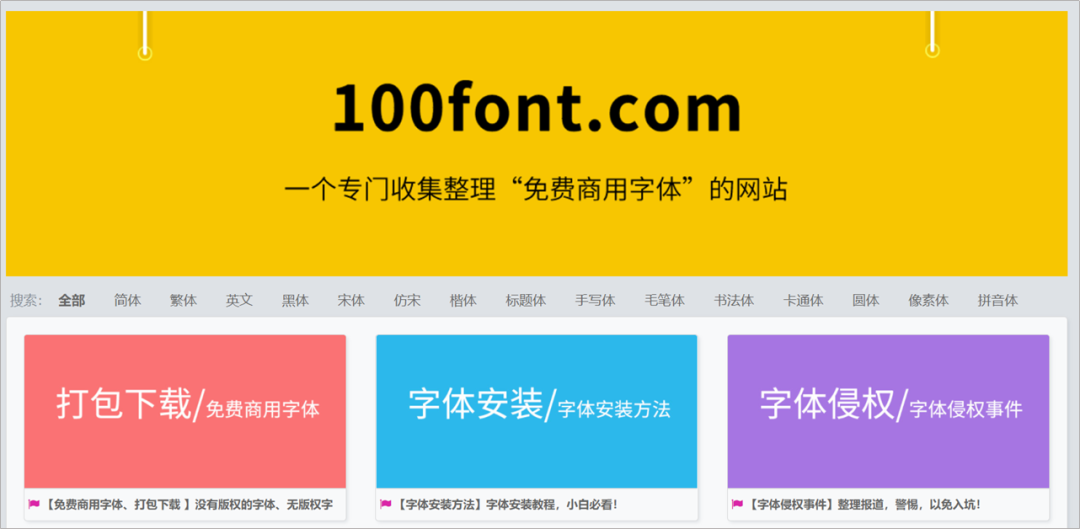The width and height of the screenshot is (1080, 529).
Task: Open the 宋体 category
Action: (352, 300)
